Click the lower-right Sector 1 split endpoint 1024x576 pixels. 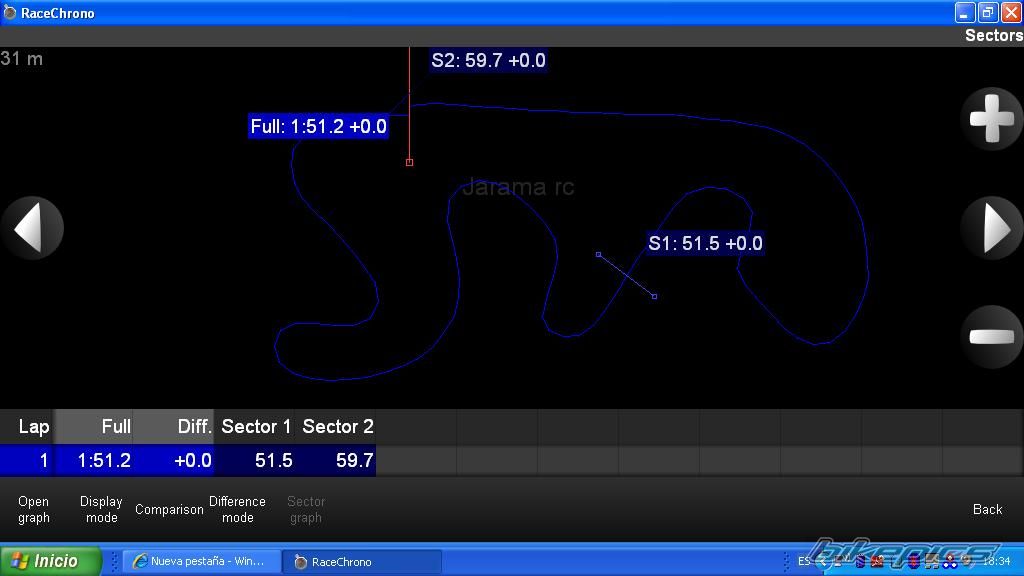[654, 296]
